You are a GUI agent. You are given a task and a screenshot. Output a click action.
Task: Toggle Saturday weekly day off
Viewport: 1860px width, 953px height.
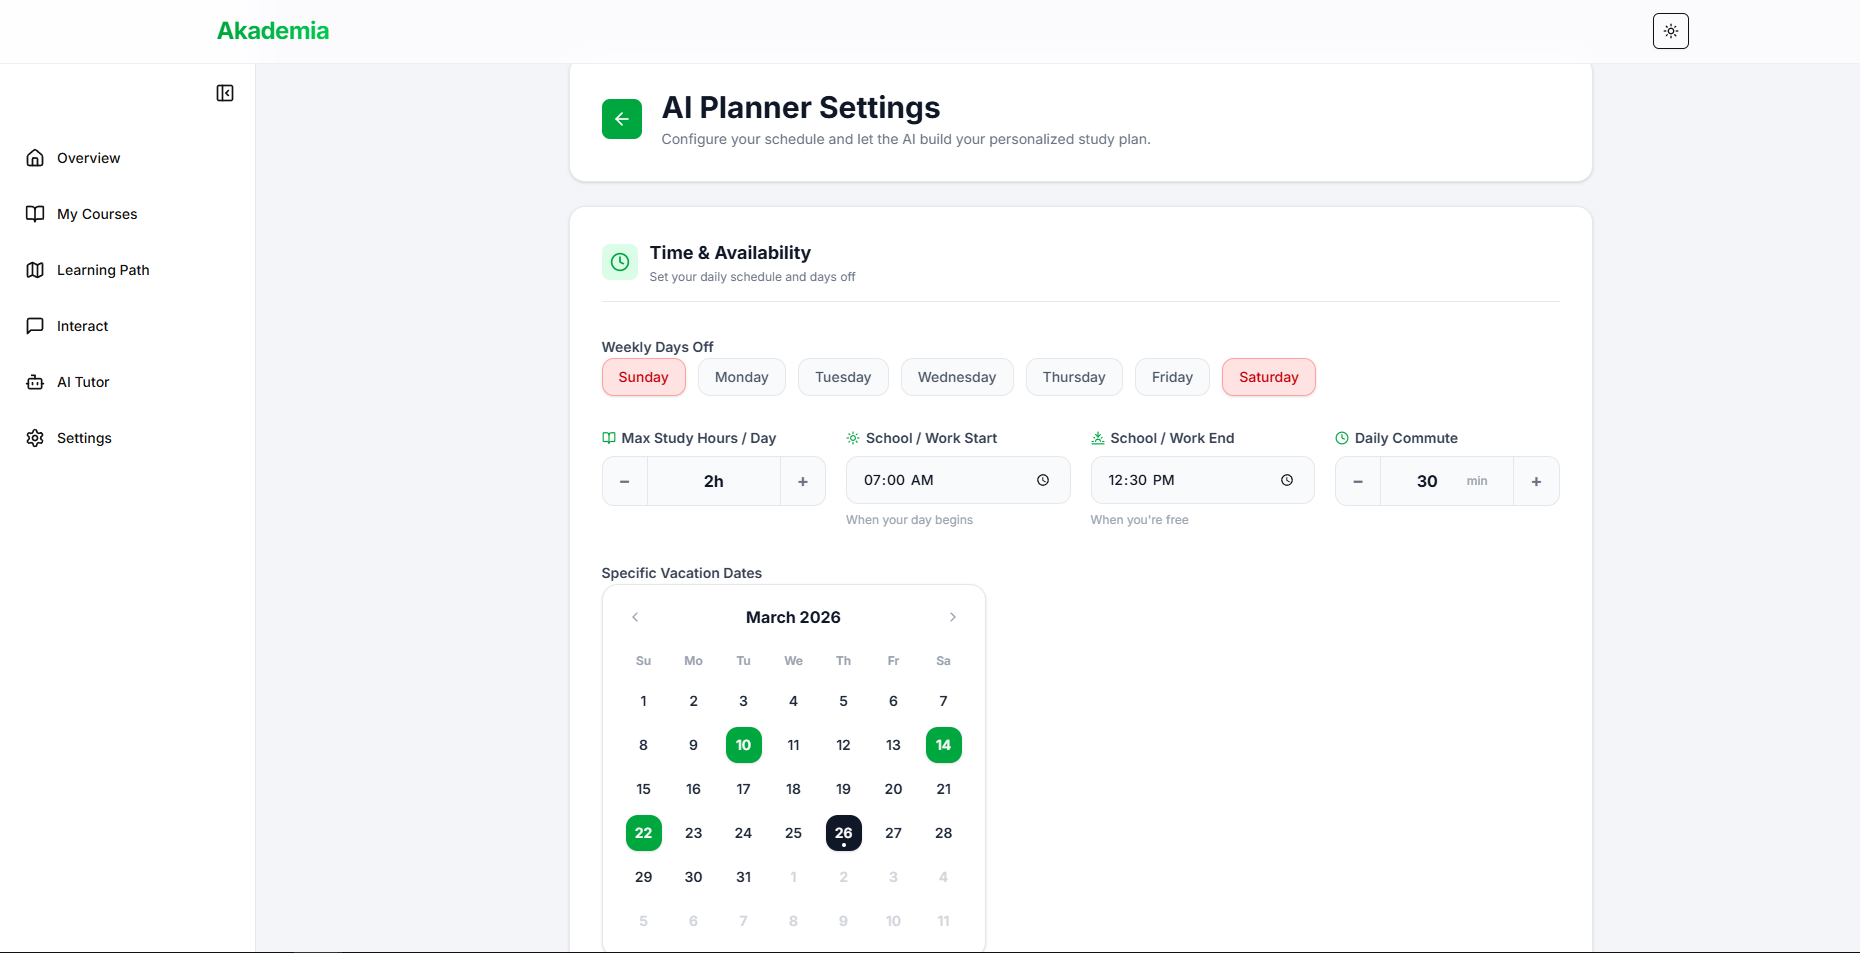tap(1268, 377)
